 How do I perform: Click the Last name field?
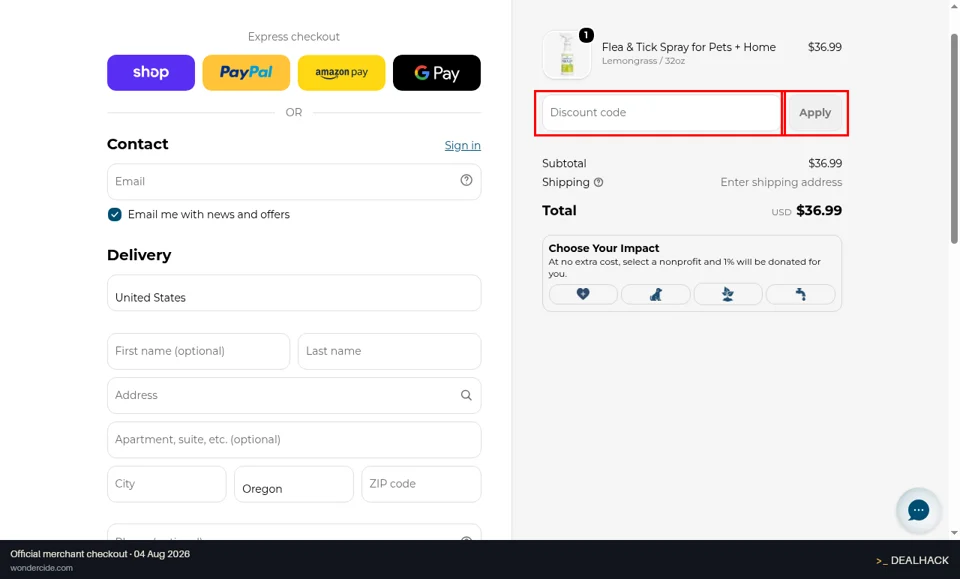389,351
